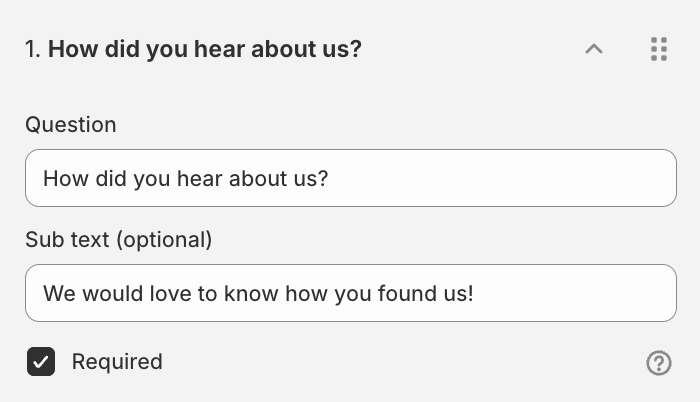Hide question 1 details using the caret
This screenshot has width=700, height=402.
click(594, 49)
